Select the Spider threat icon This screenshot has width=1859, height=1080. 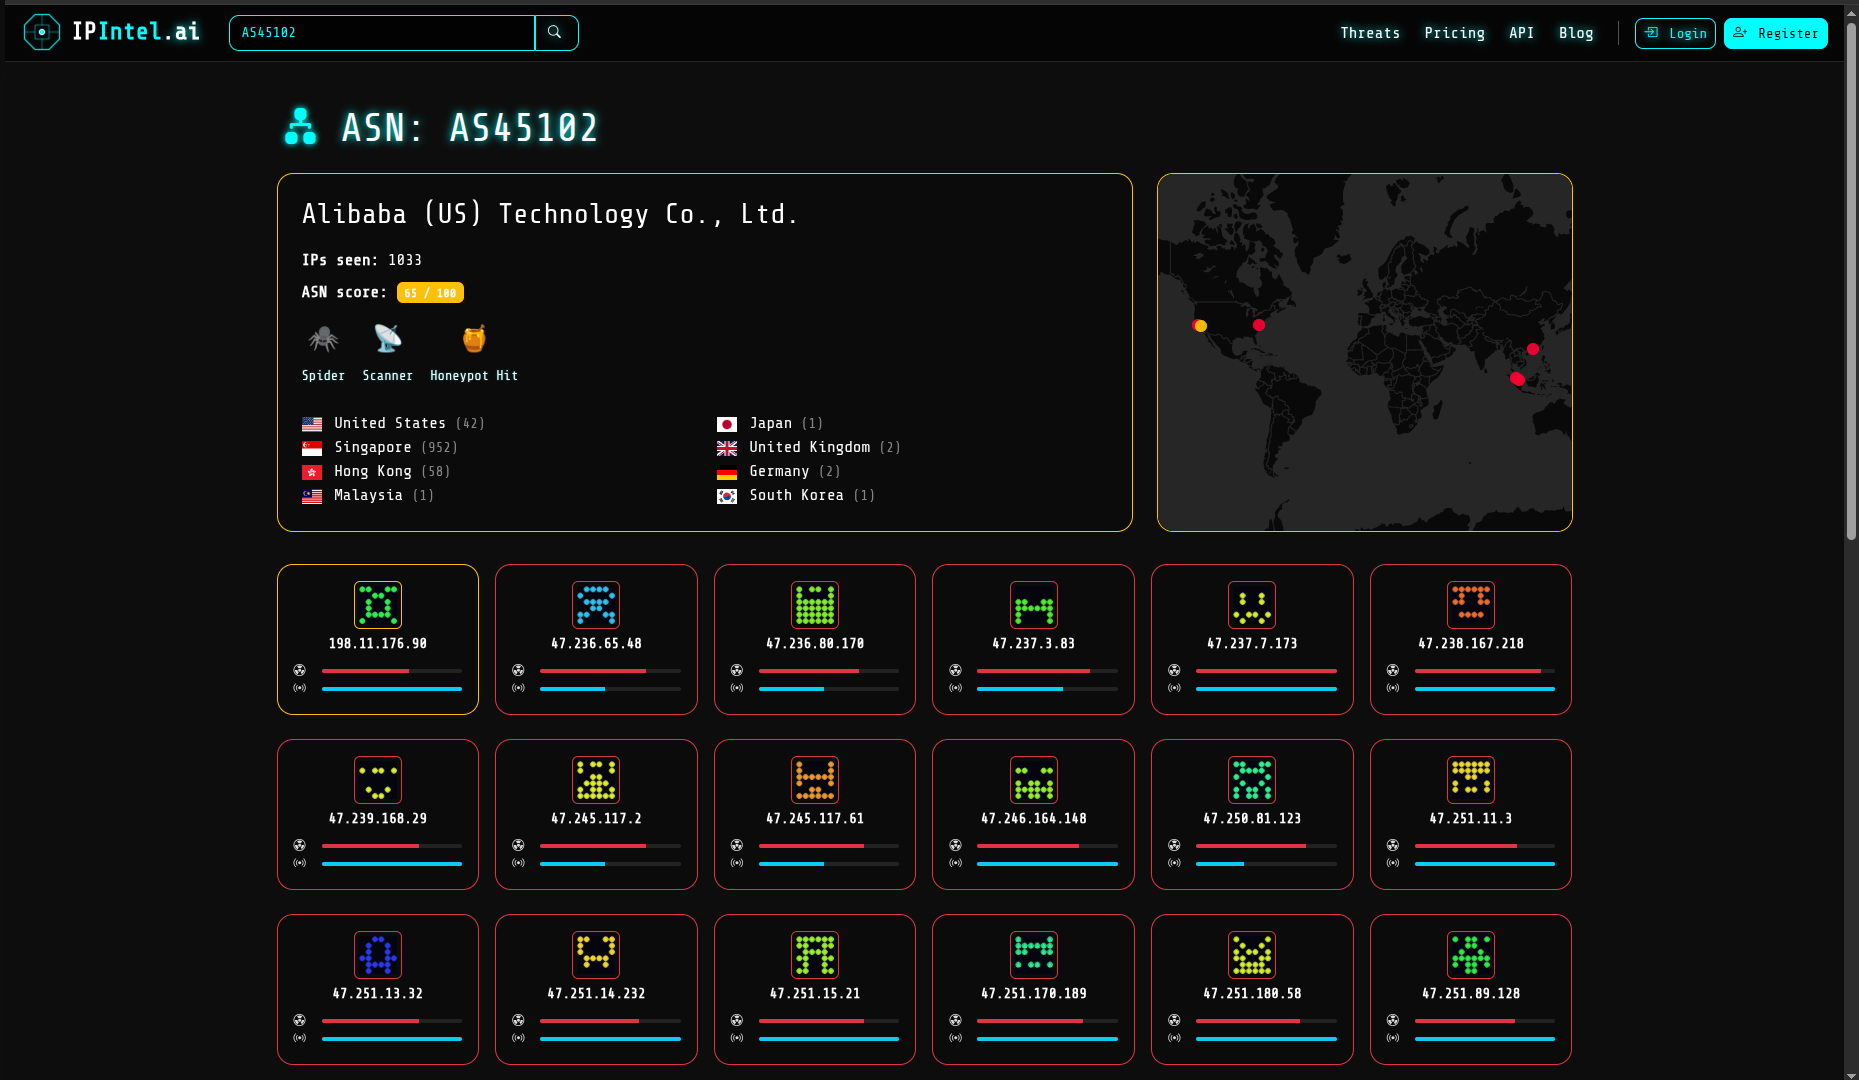point(322,340)
